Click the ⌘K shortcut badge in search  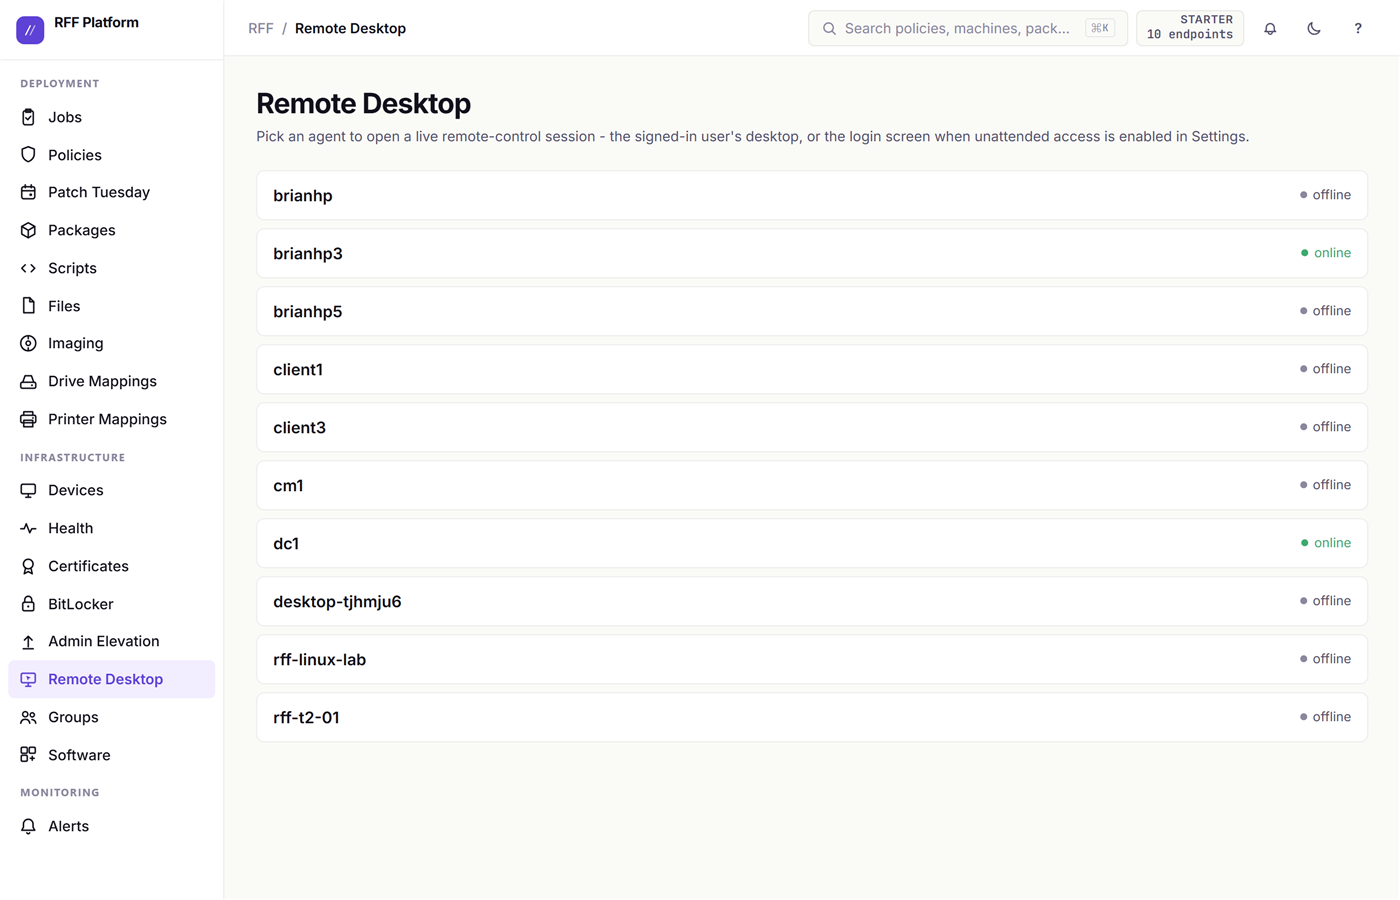[x=1100, y=28]
